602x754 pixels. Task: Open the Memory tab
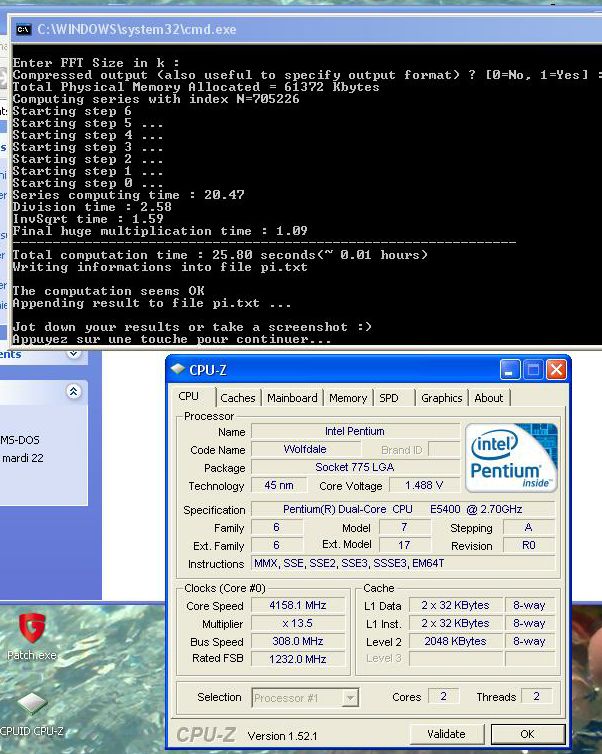coord(348,398)
